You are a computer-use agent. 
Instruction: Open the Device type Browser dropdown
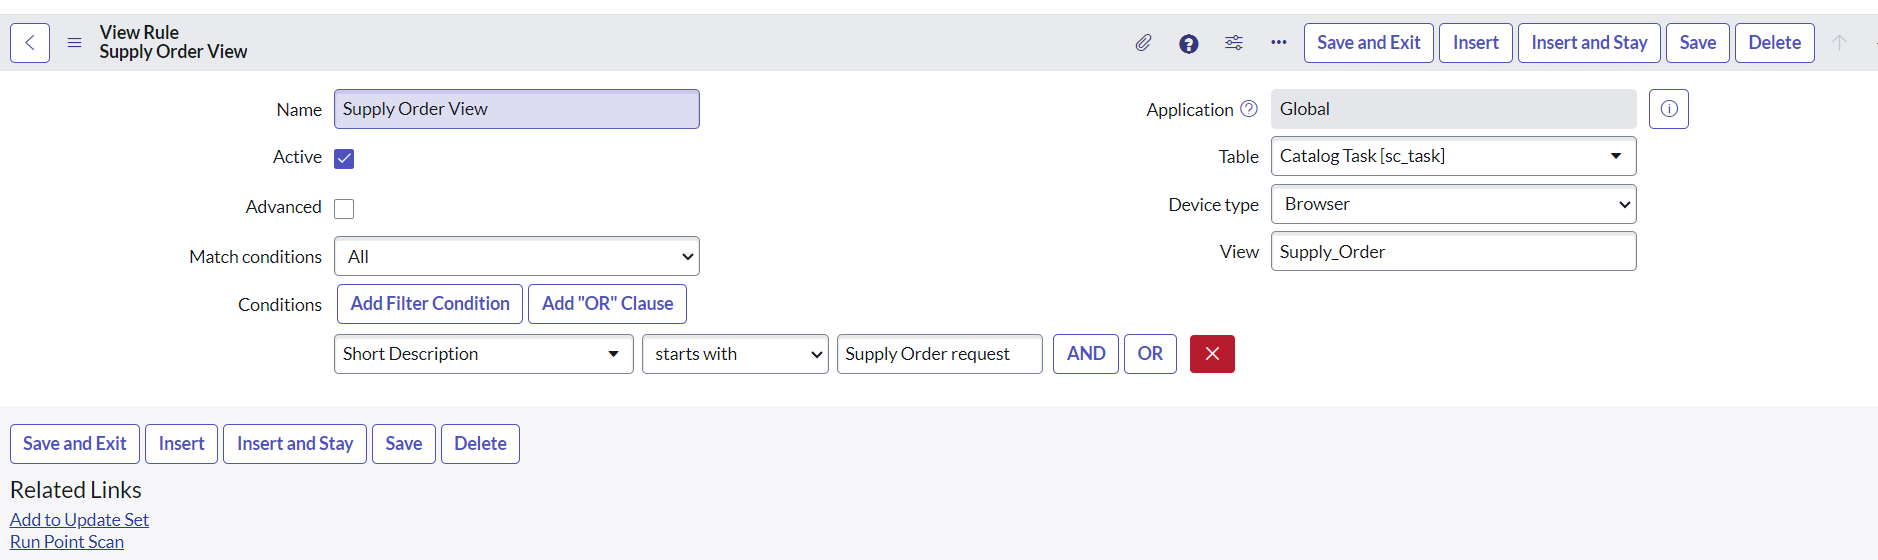click(x=1454, y=204)
